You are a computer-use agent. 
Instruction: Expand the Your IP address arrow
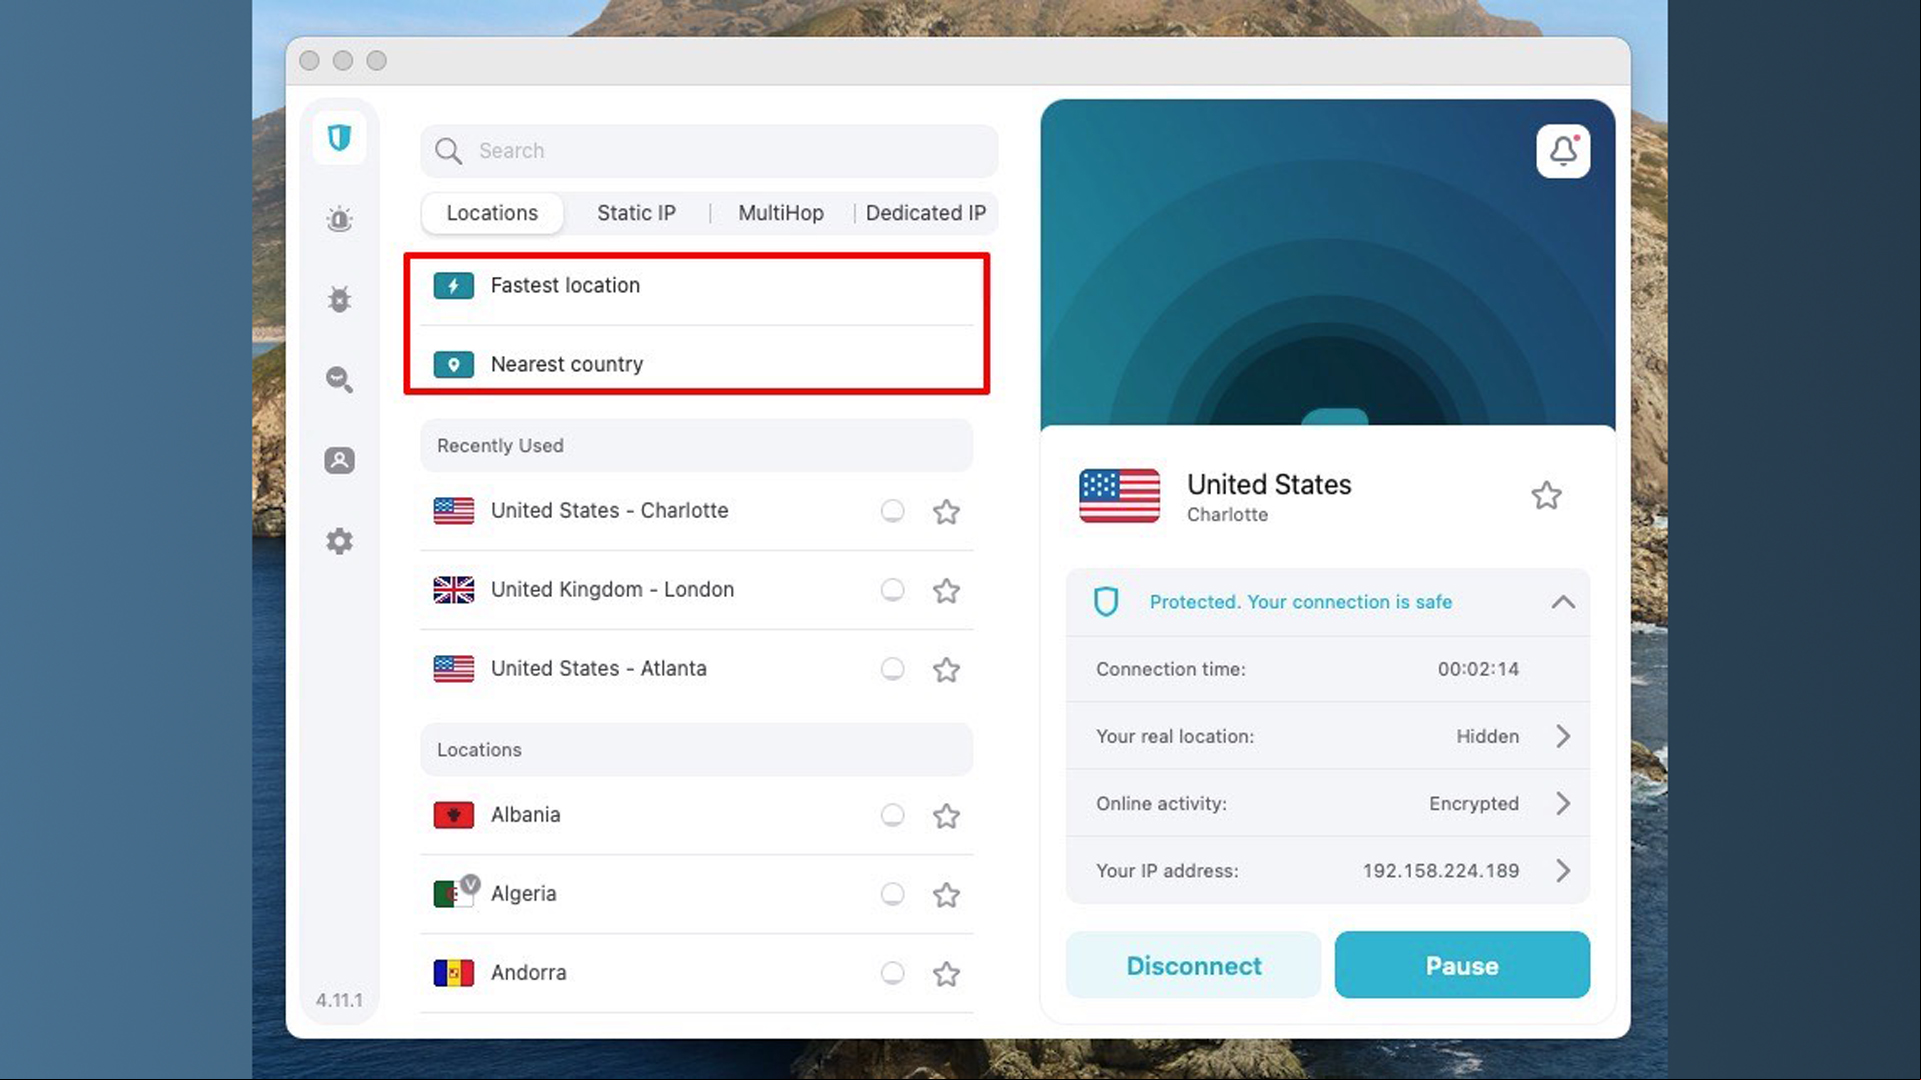1563,870
